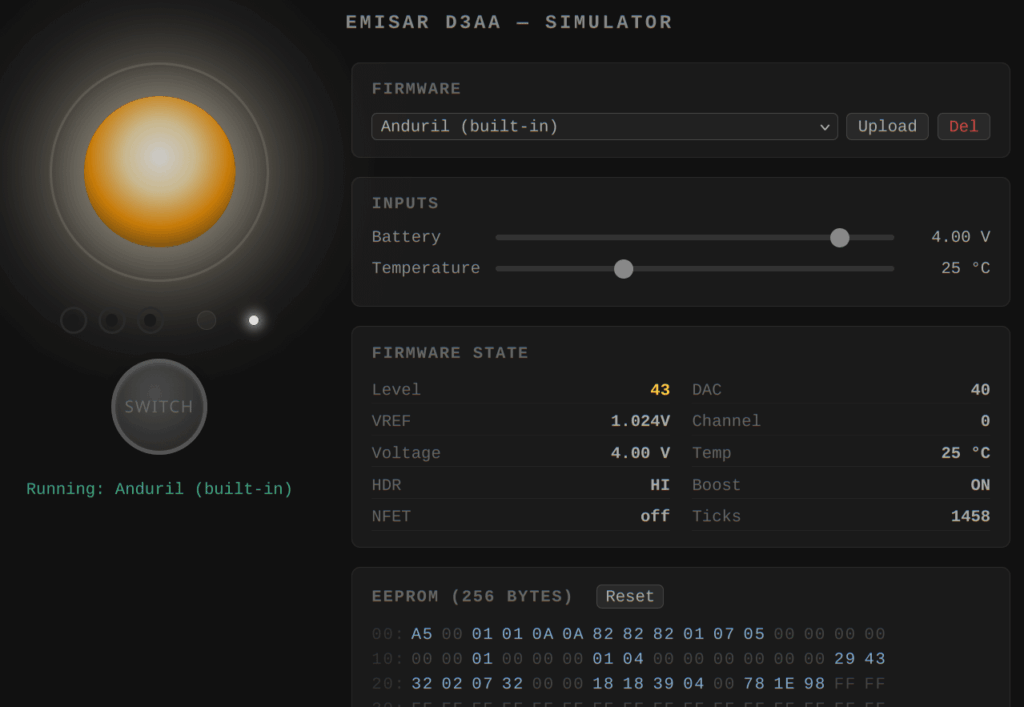Click the EEPROM byte A5 at address 00

click(421, 633)
